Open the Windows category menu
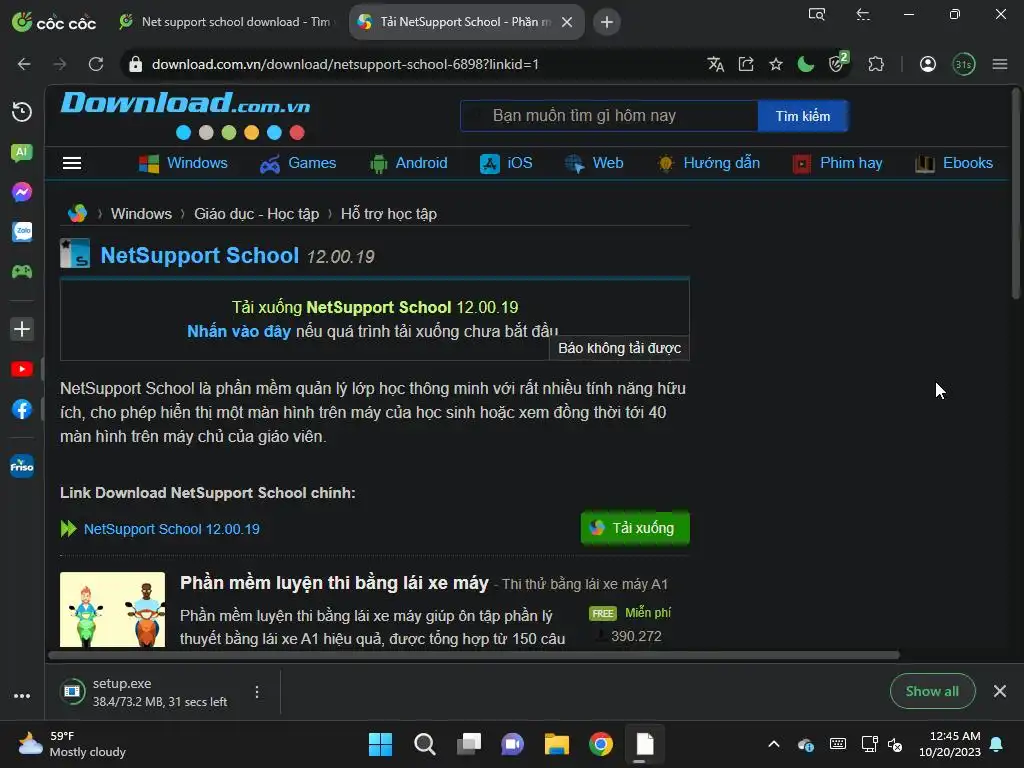1024x768 pixels. pos(184,163)
